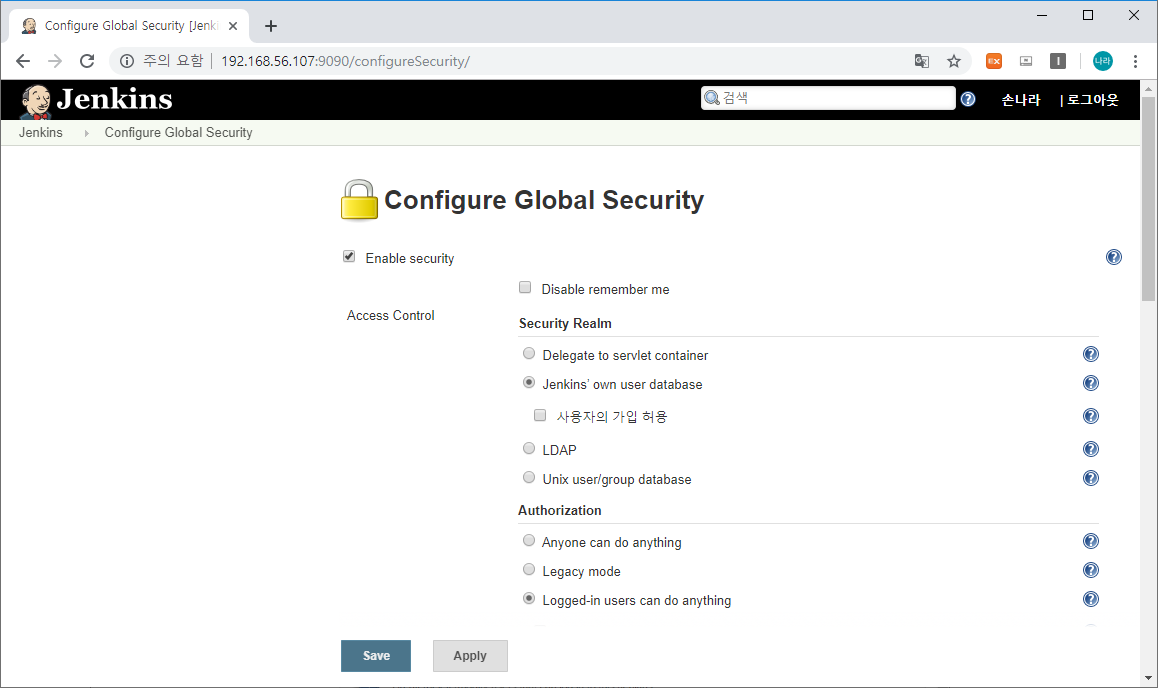1158x688 pixels.
Task: Show help for LDAP option
Action: [x=1091, y=450]
